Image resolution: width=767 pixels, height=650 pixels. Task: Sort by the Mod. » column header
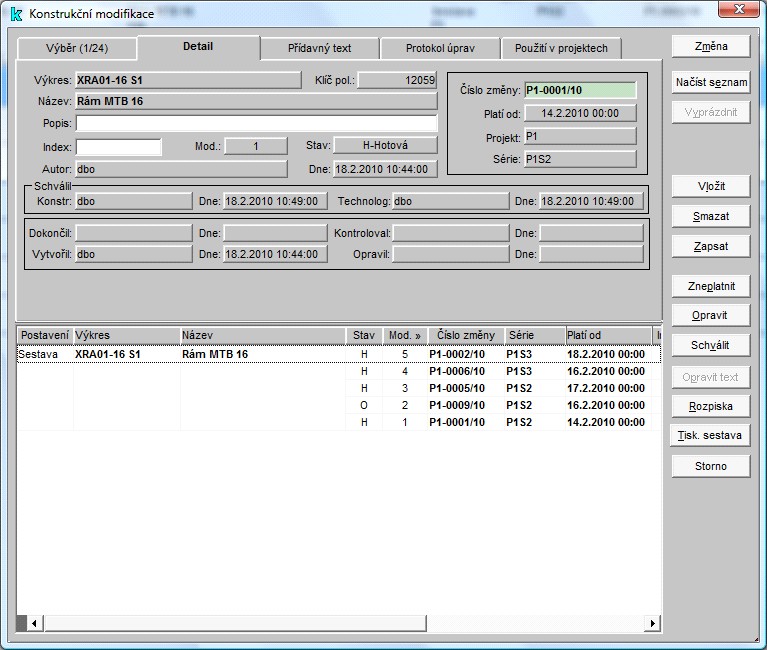click(405, 336)
